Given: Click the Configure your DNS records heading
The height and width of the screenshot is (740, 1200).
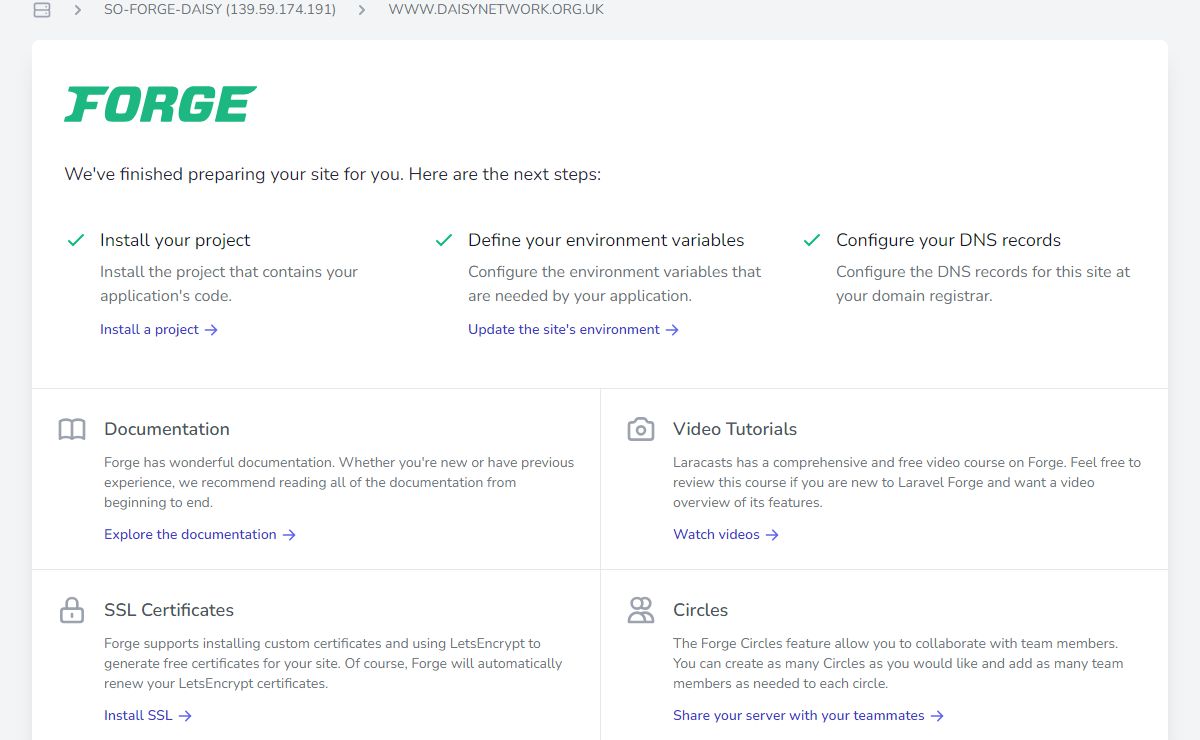Looking at the screenshot, I should pyautogui.click(x=948, y=240).
